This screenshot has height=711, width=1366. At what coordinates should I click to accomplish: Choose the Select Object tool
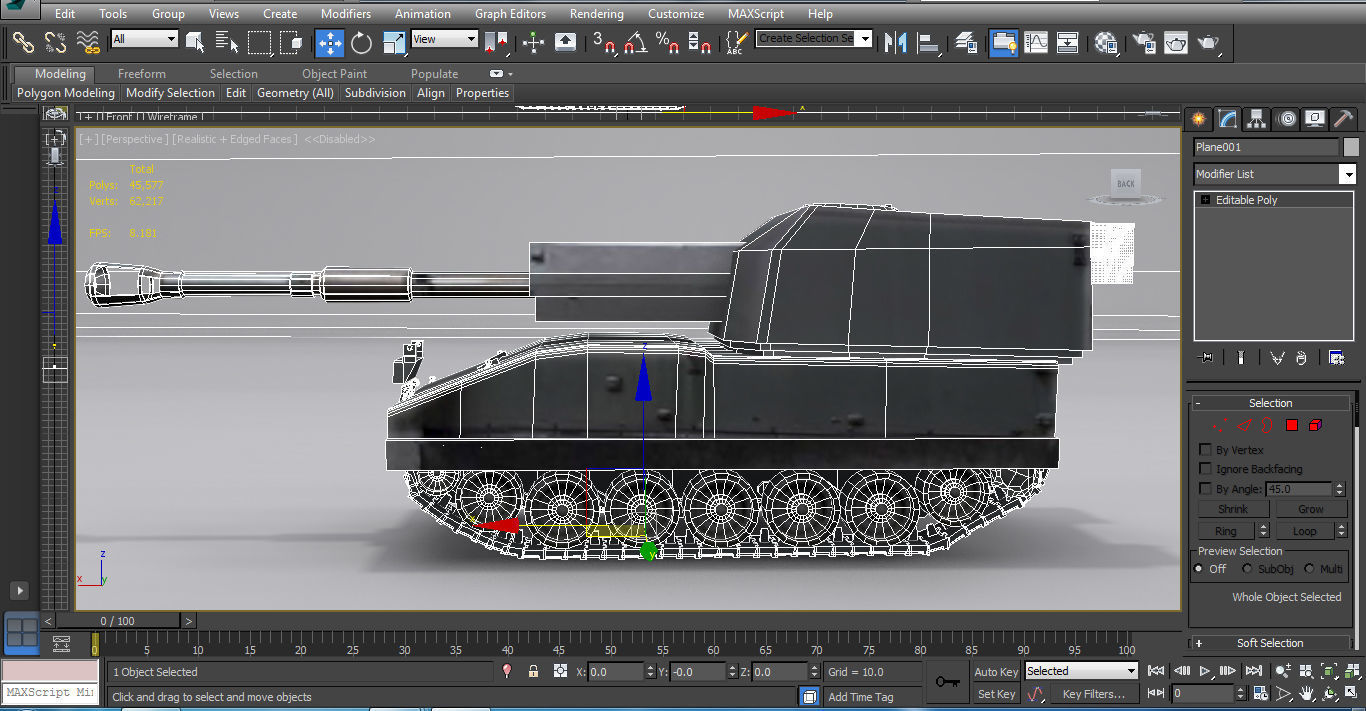[195, 42]
